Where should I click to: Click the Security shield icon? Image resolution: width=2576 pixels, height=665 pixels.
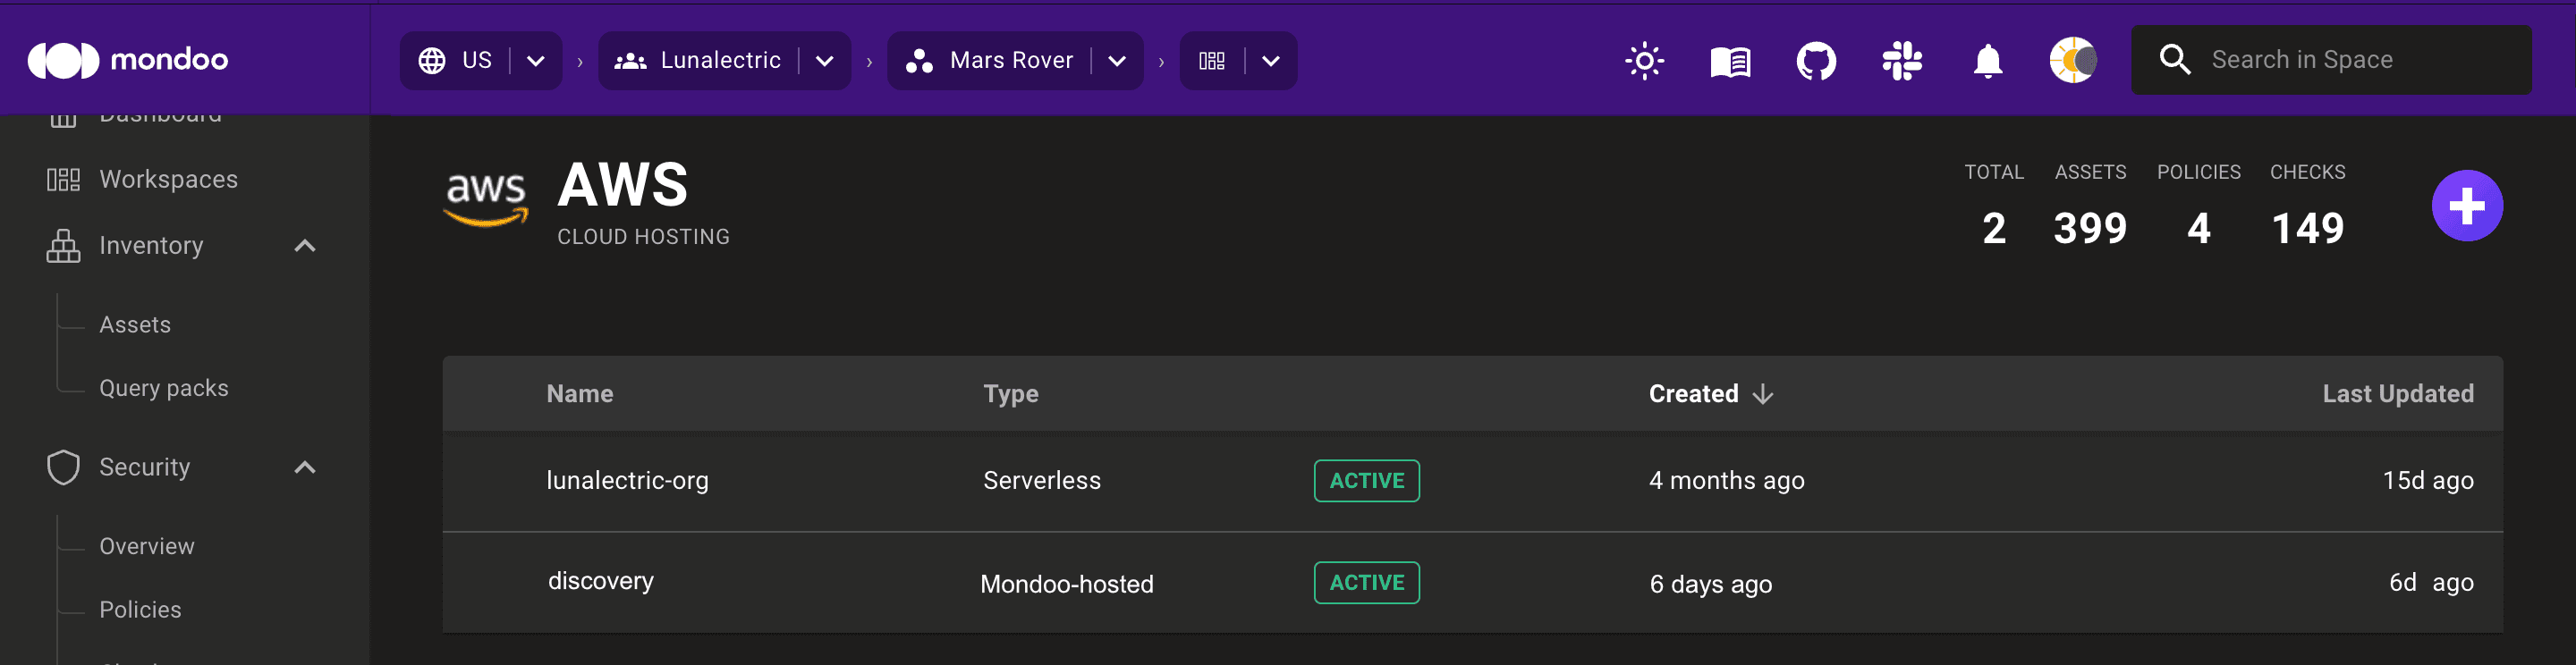tap(63, 466)
